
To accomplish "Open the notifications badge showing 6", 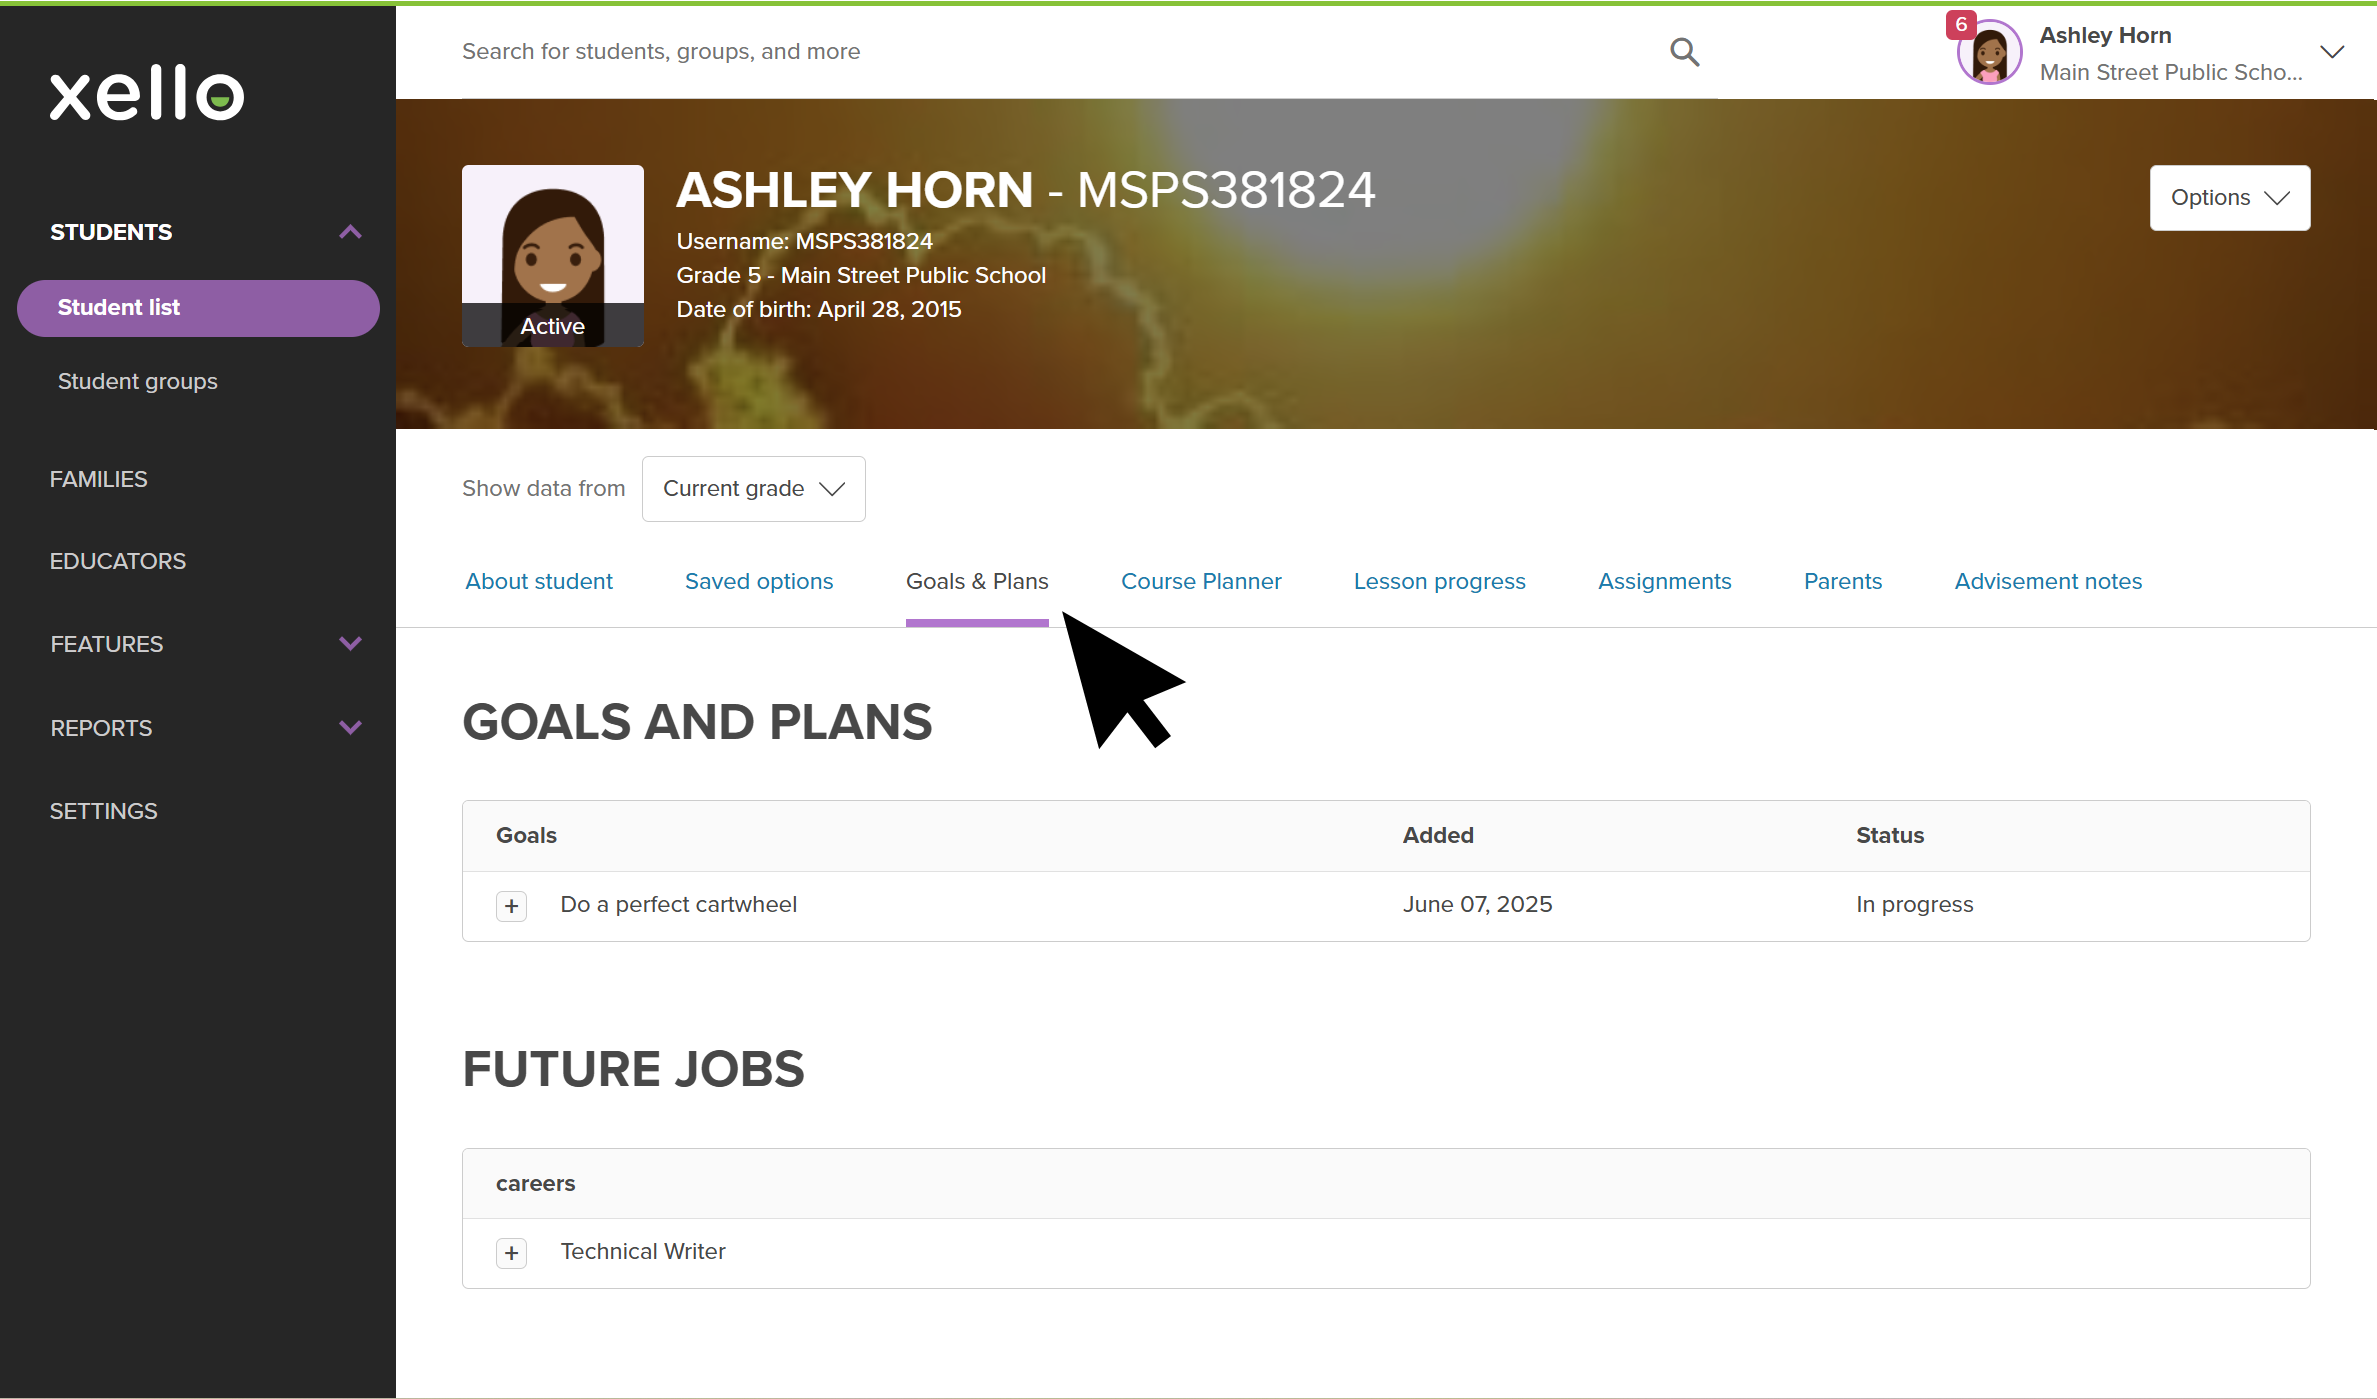I will tap(1961, 24).
